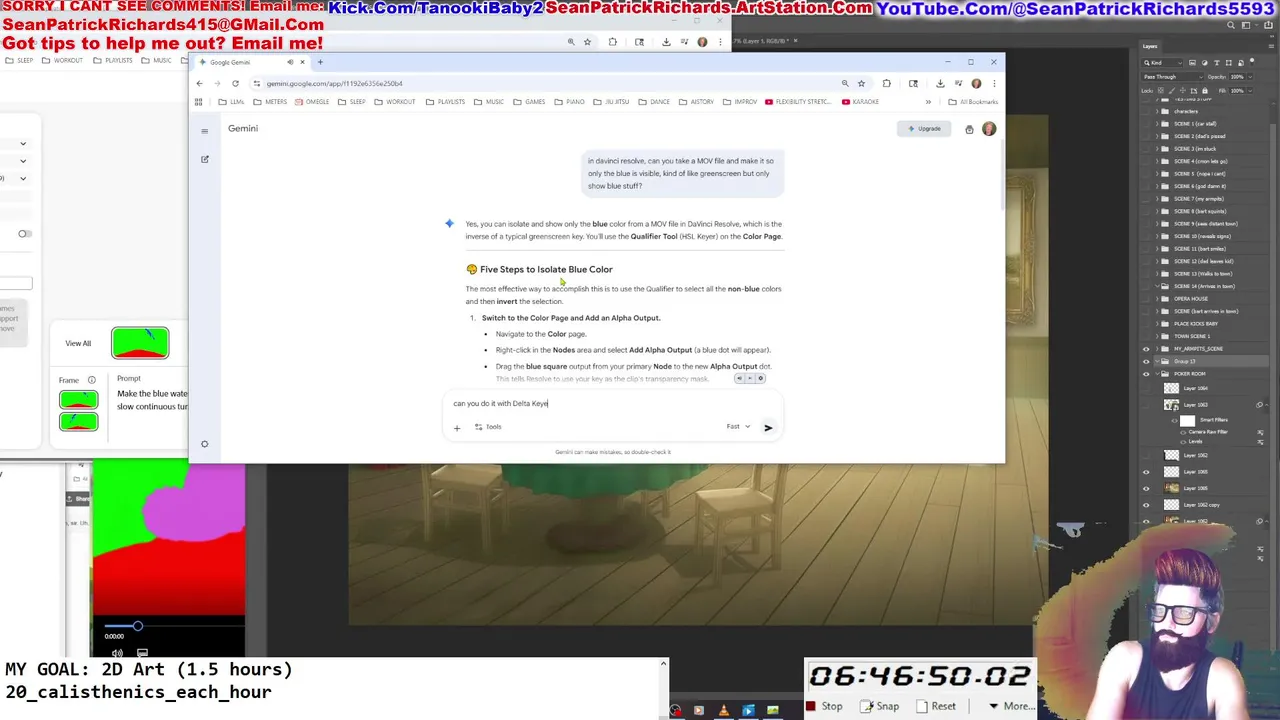
Task: Hide the POKER ROOM group
Action: click(1146, 374)
